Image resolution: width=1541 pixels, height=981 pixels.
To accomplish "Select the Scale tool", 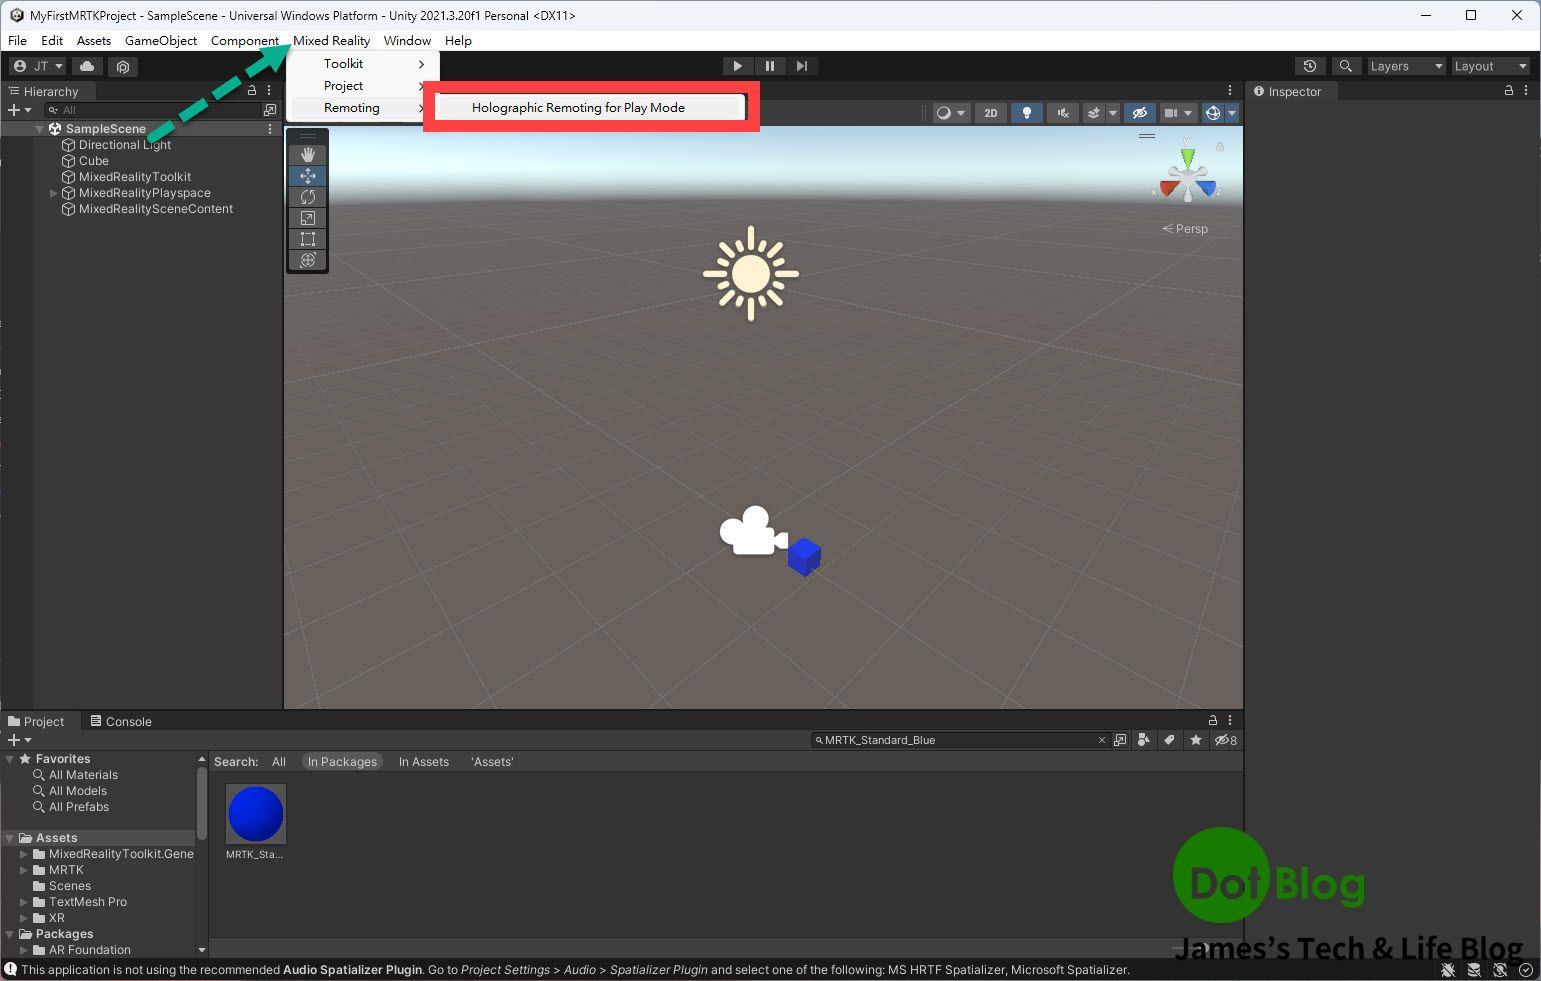I will 307,217.
